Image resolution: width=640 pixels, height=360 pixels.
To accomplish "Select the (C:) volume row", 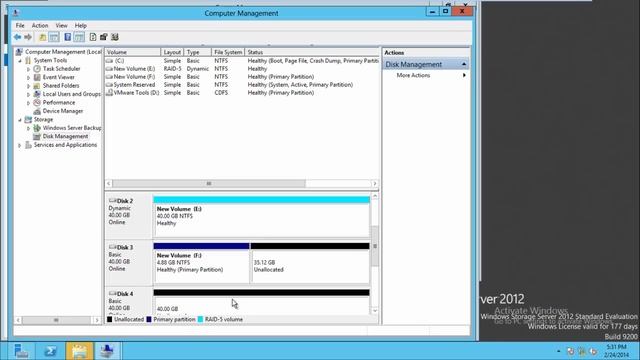I will (242, 60).
